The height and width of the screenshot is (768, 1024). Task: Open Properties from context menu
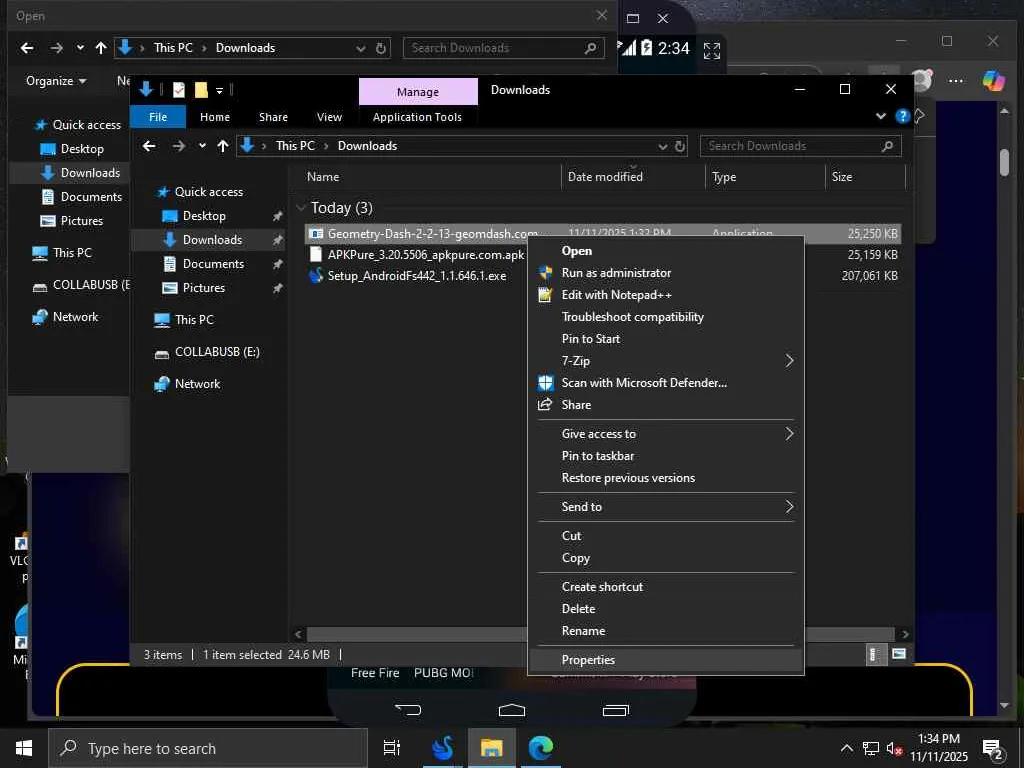pyautogui.click(x=588, y=660)
